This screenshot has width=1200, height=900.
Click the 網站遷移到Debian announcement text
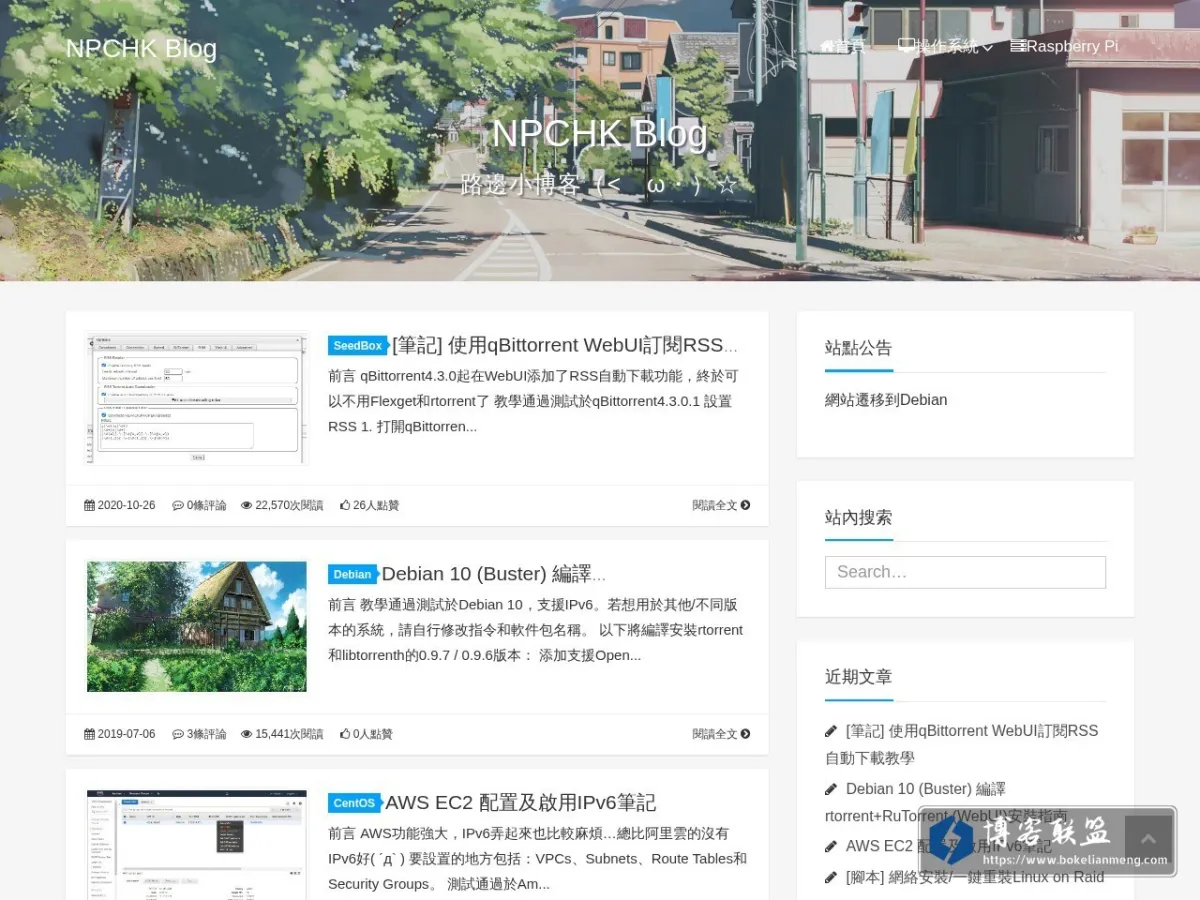886,400
